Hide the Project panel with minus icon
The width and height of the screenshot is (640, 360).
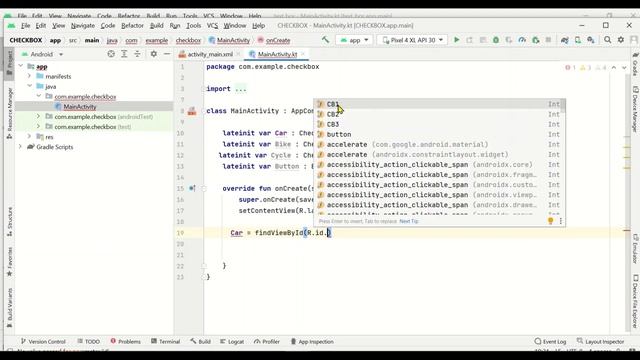[x=167, y=54]
